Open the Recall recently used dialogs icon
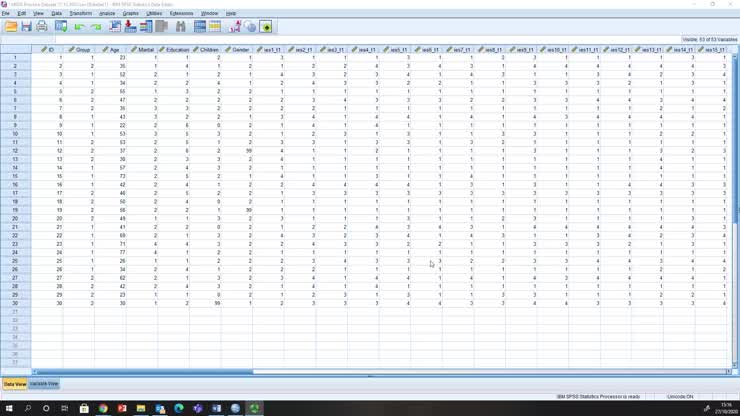Image resolution: width=740 pixels, height=416 pixels. click(61, 27)
